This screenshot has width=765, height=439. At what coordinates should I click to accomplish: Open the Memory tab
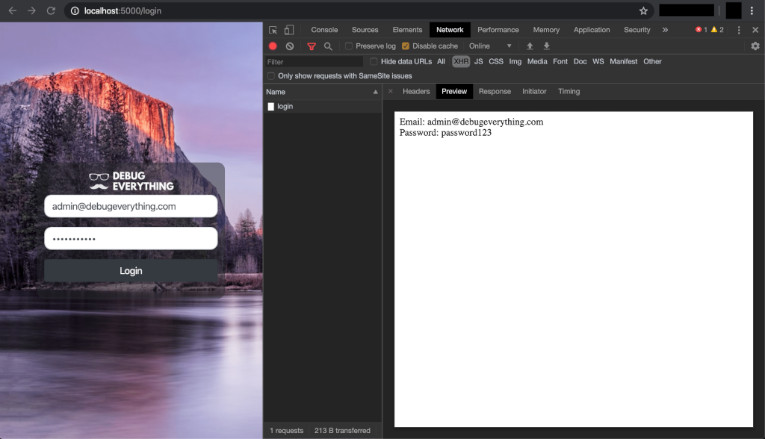tap(546, 30)
